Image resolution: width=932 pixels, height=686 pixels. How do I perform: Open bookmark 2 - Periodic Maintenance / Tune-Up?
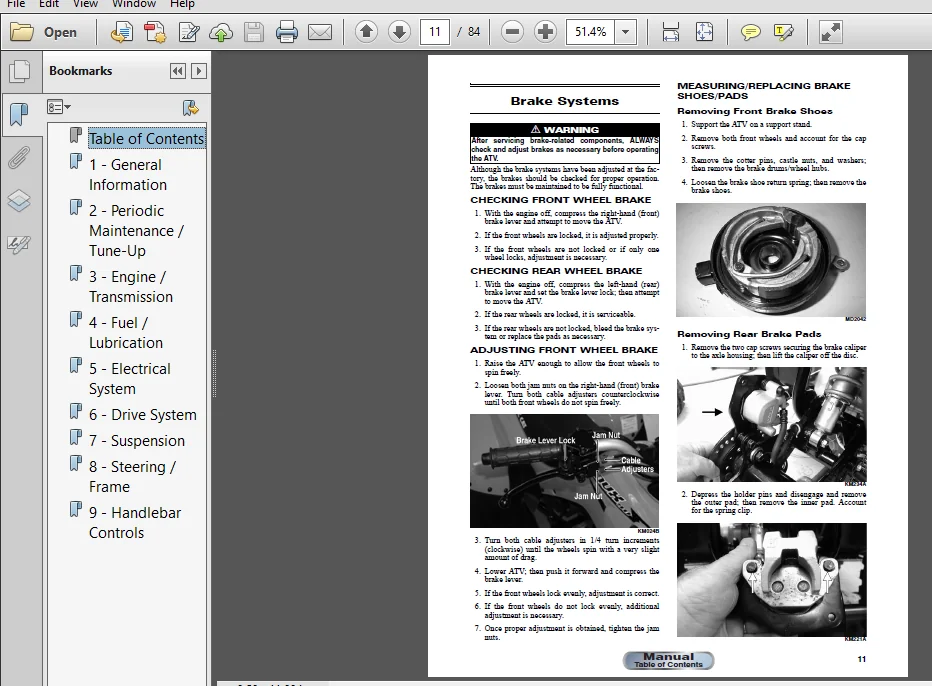(x=136, y=231)
